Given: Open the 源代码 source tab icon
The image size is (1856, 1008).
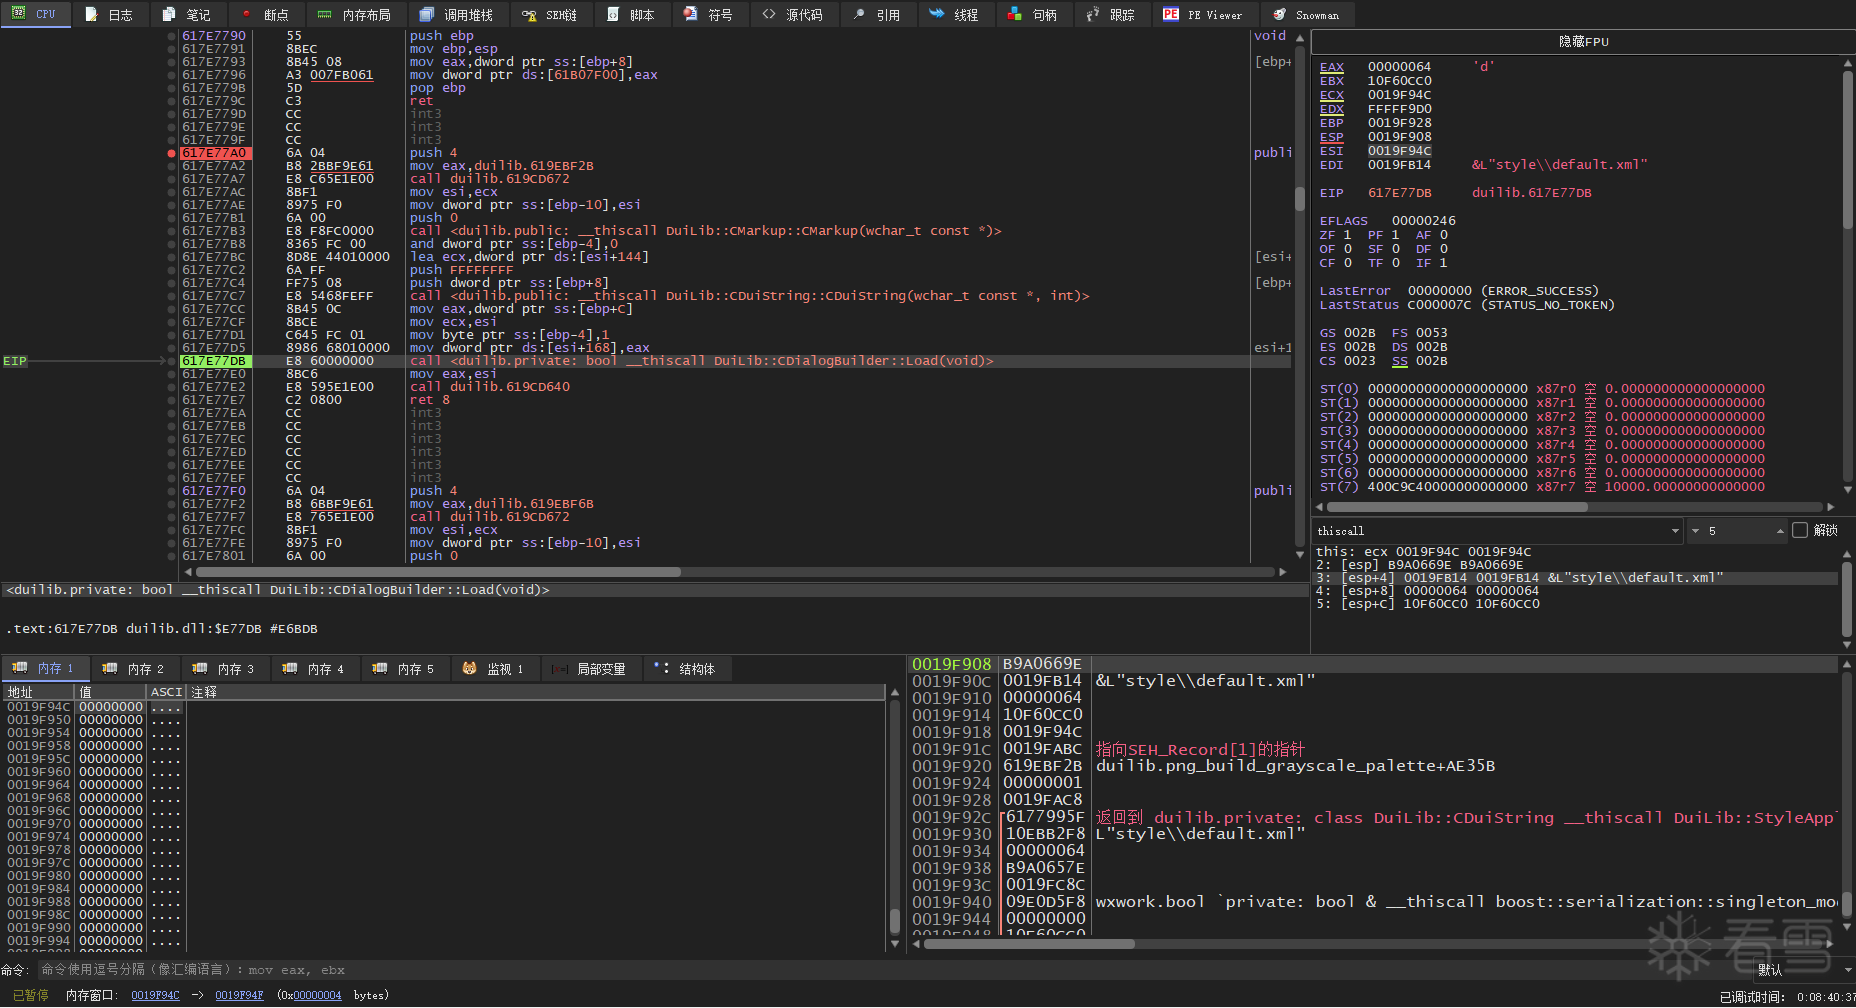Looking at the screenshot, I should [769, 14].
